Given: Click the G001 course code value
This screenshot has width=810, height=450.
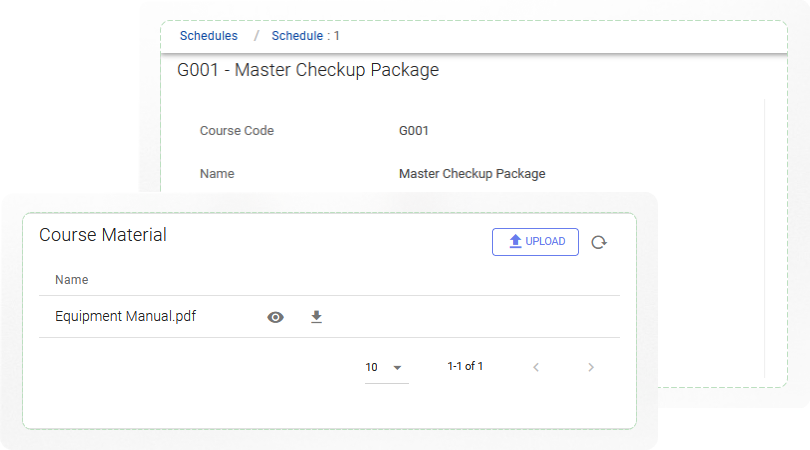Looking at the screenshot, I should (414, 131).
